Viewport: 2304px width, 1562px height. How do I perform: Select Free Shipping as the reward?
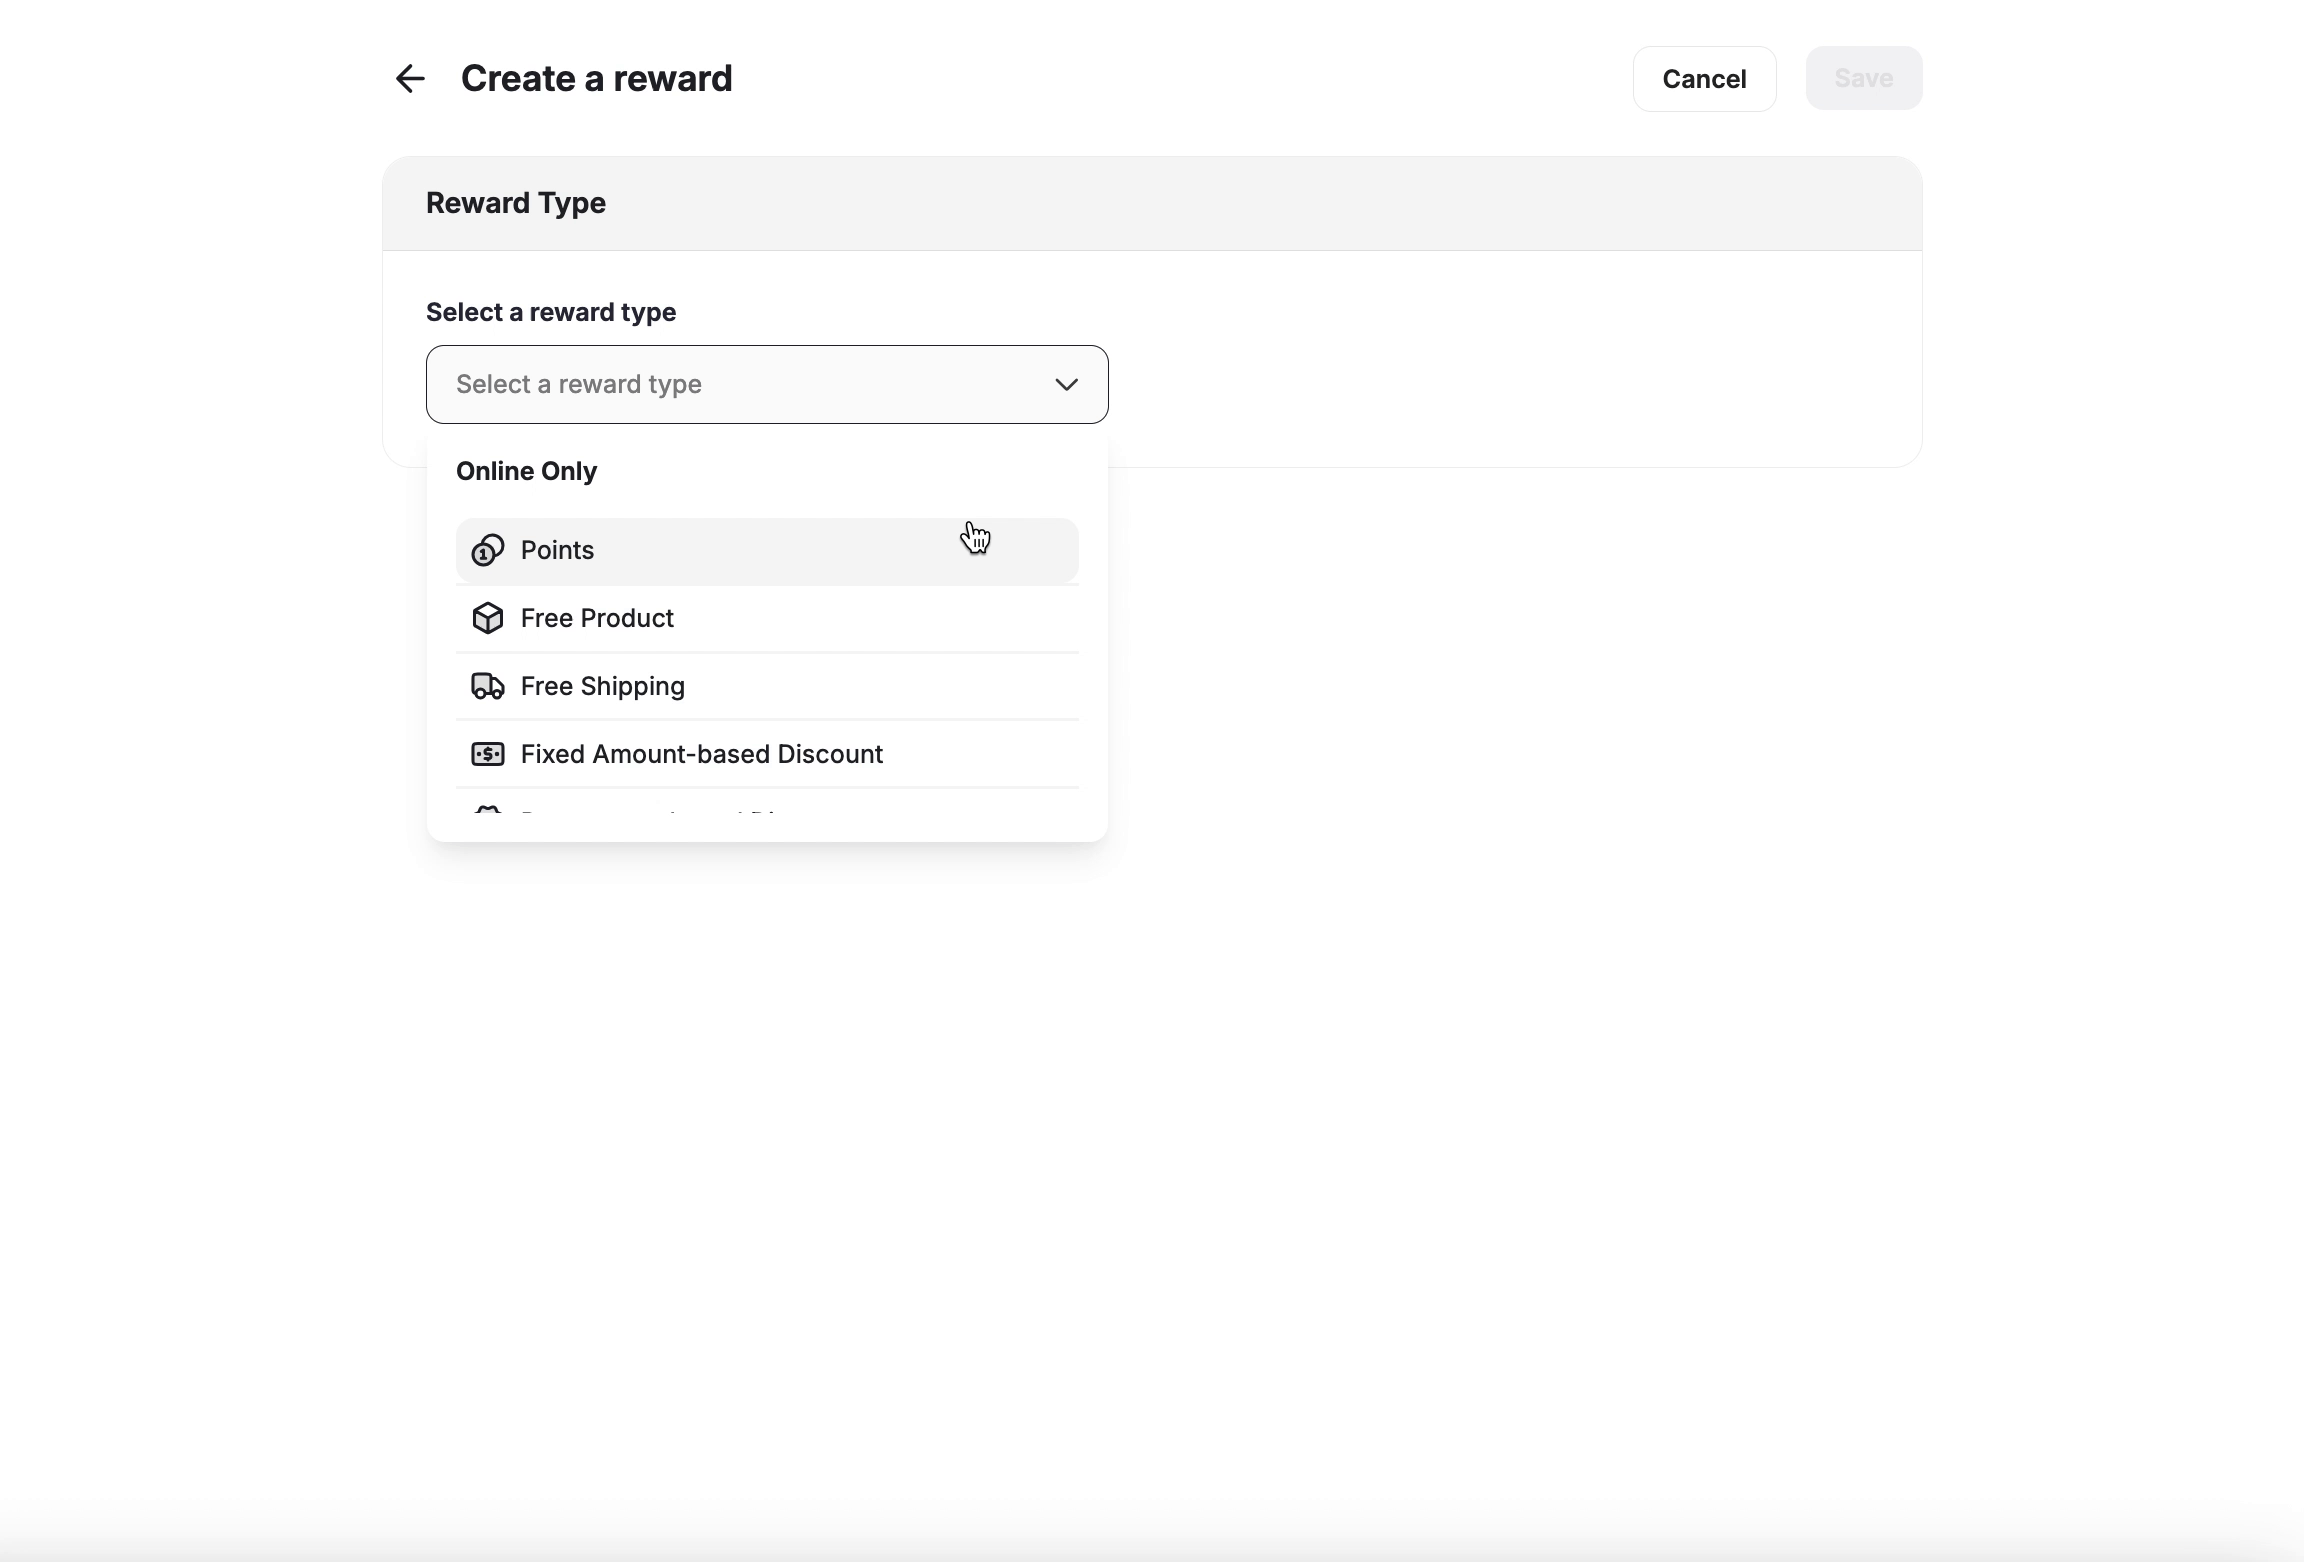[x=602, y=686]
